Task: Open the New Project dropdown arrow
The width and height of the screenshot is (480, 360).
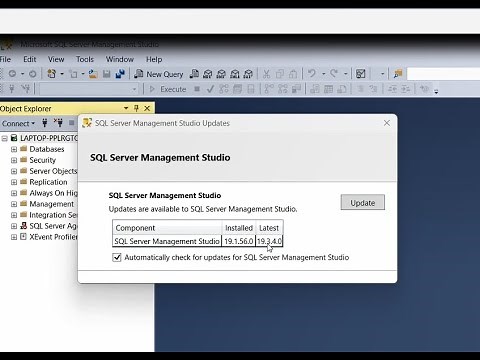Action: (62, 74)
